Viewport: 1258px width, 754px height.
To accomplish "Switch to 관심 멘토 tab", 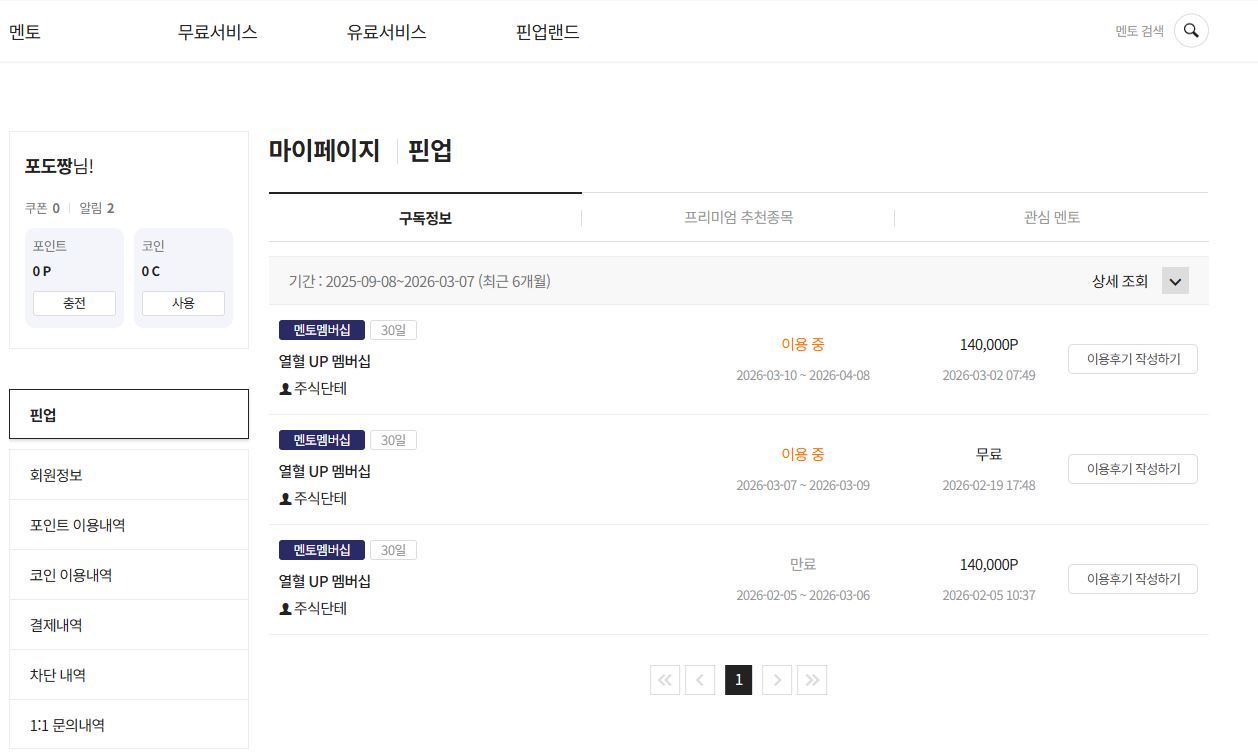I will pos(1051,217).
